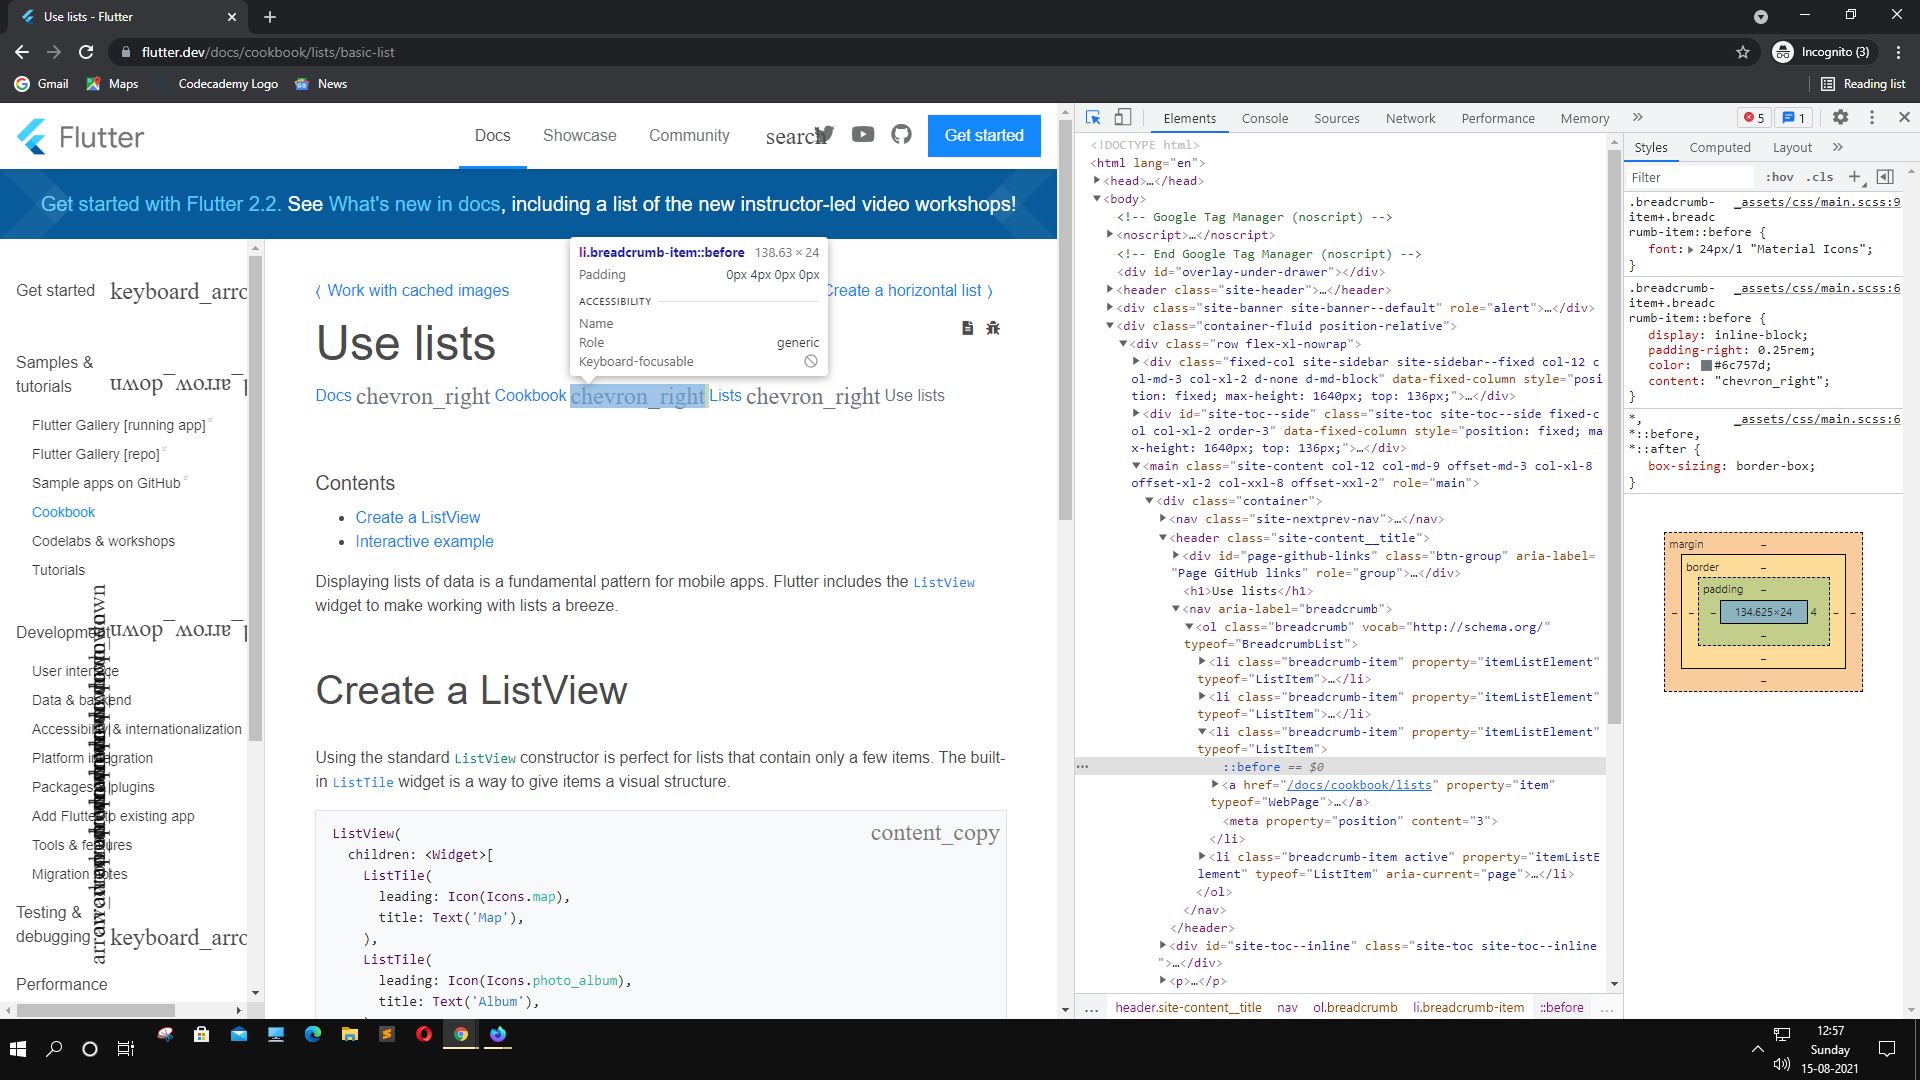Expand the noscript element node
The width and height of the screenshot is (1920, 1080).
tap(1110, 235)
